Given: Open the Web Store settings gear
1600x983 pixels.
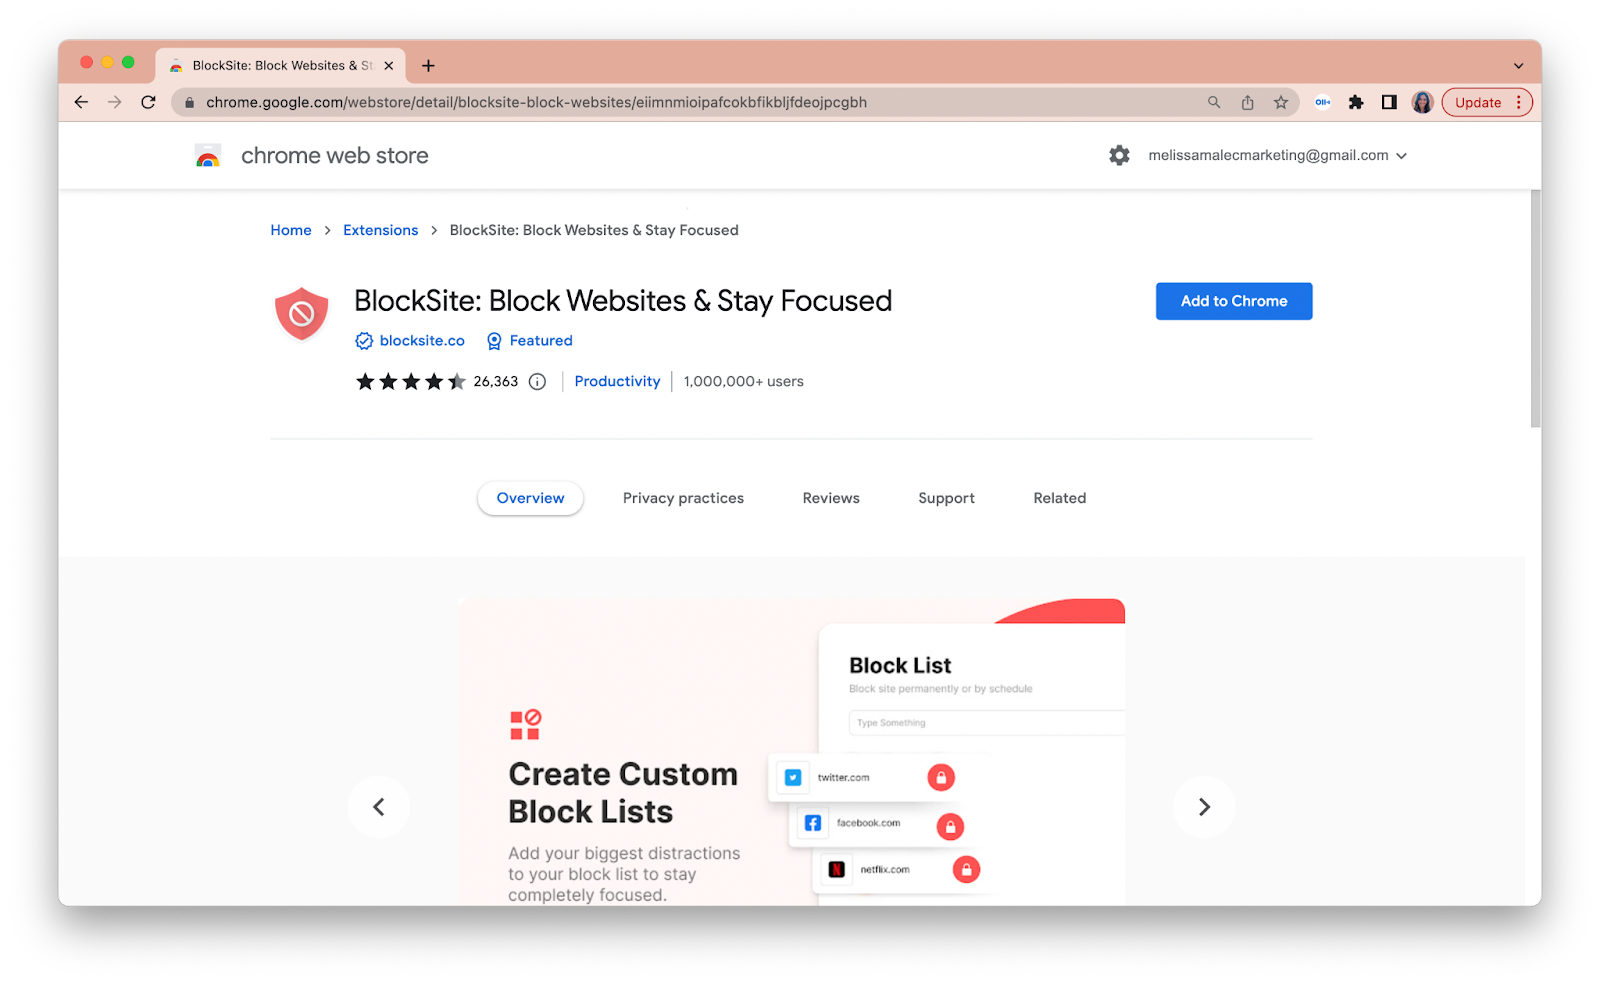Looking at the screenshot, I should coord(1119,156).
